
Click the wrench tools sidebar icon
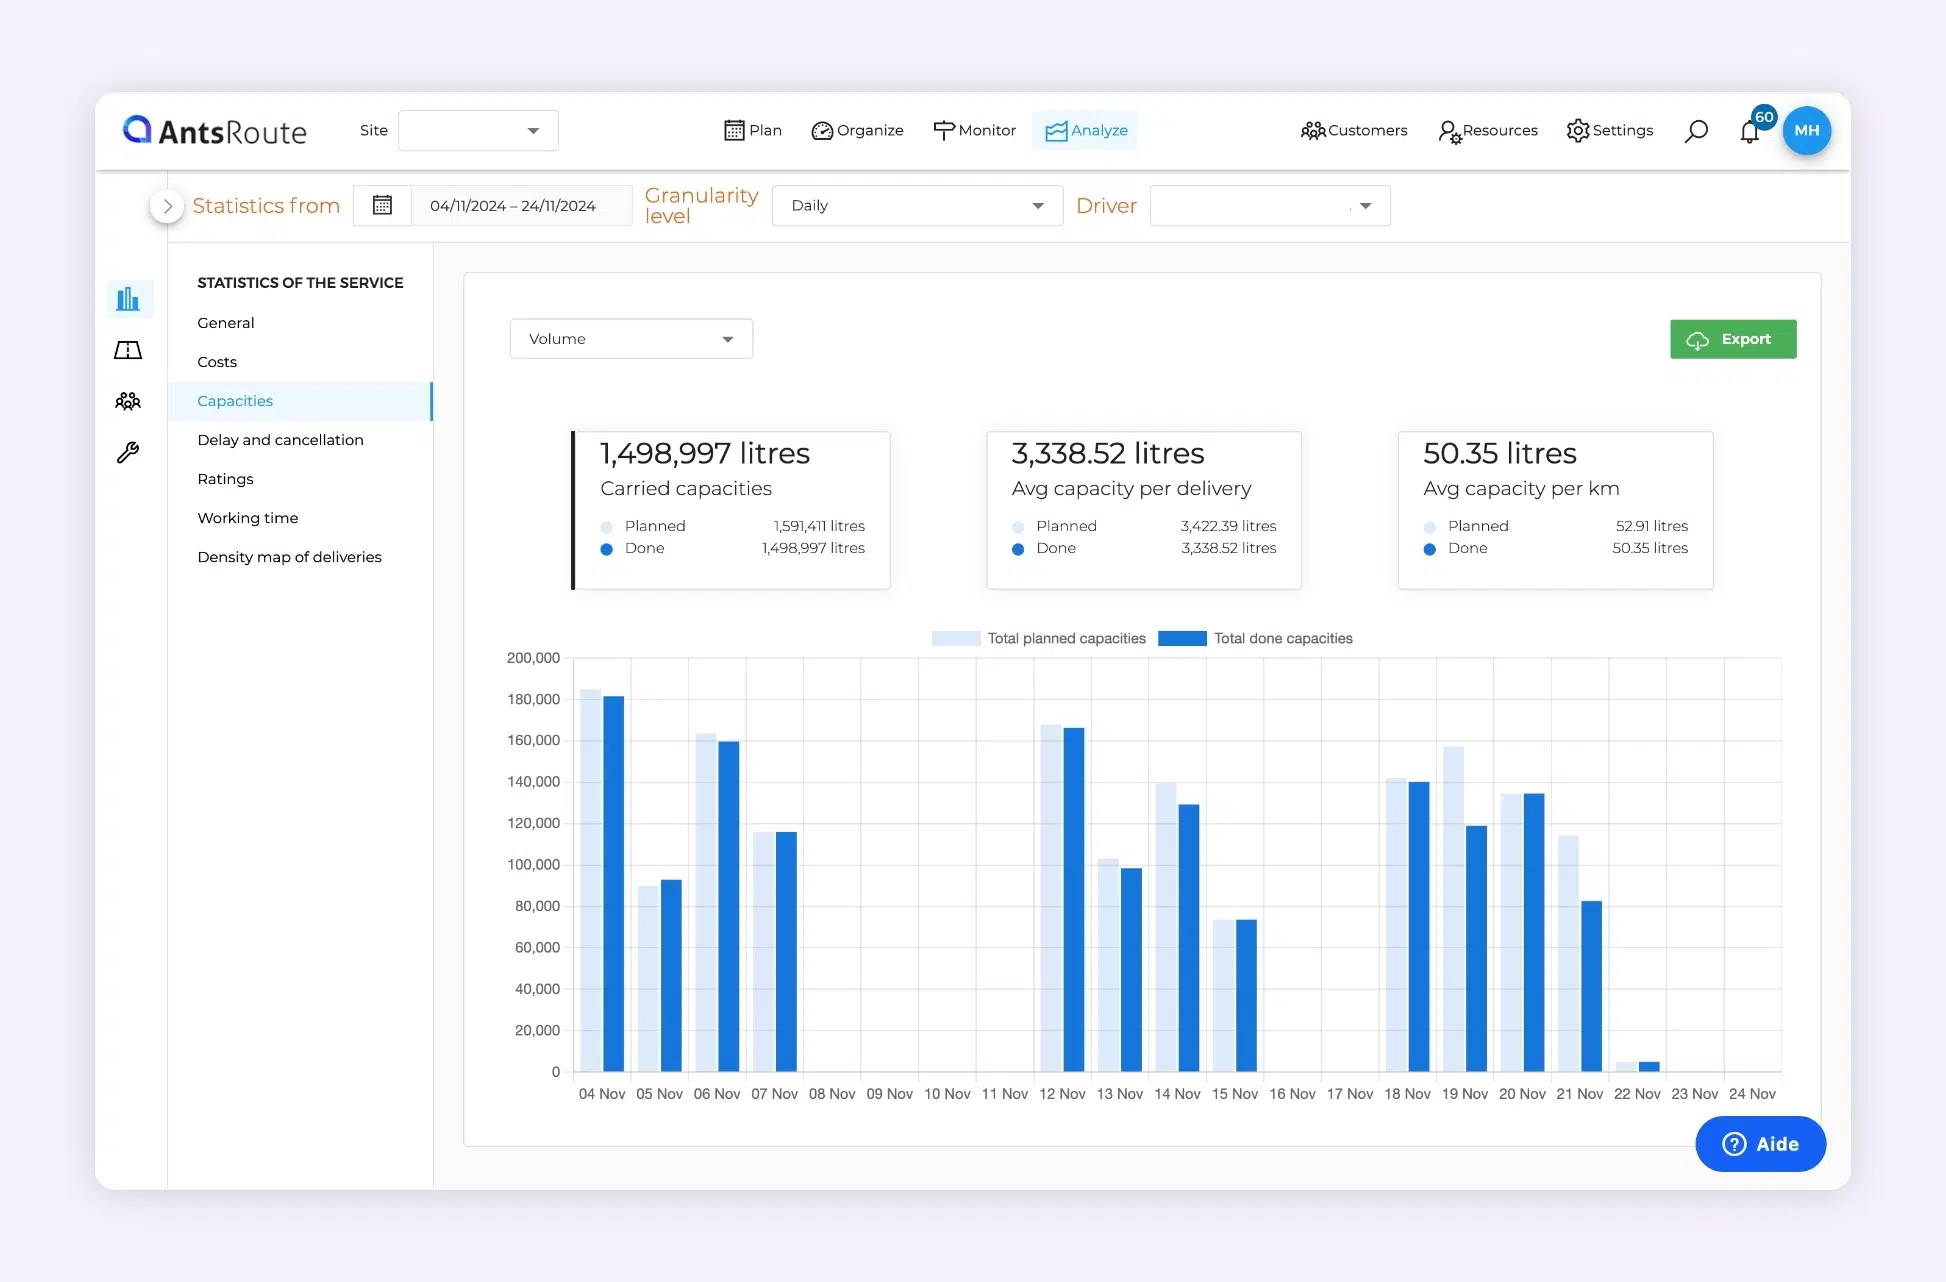click(128, 453)
